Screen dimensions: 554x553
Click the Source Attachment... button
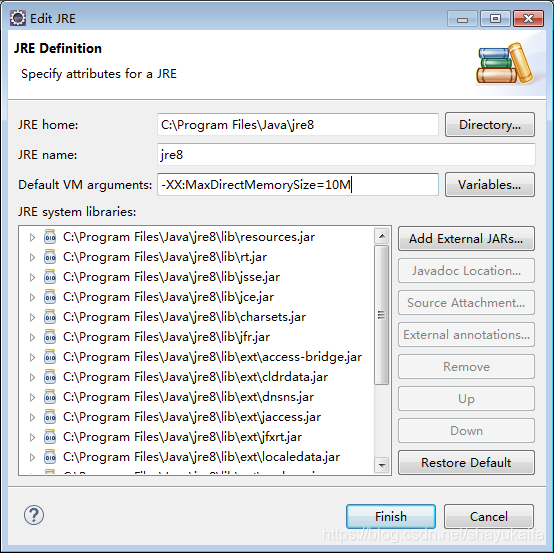(466, 302)
